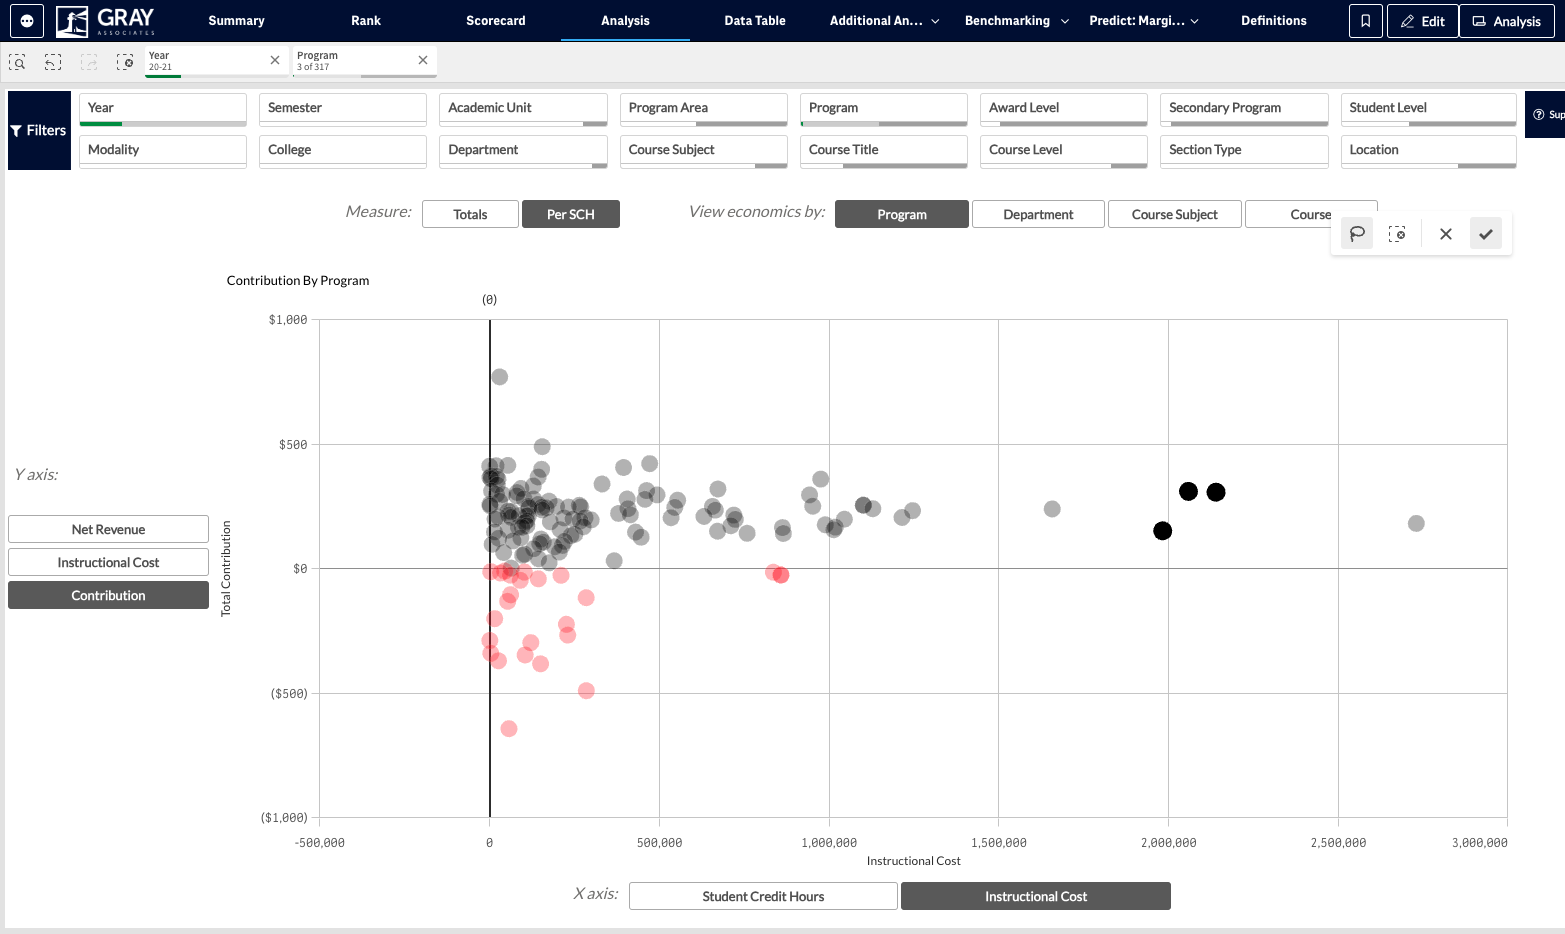The width and height of the screenshot is (1565, 934).
Task: Select the highest gray point near $750
Action: point(500,377)
